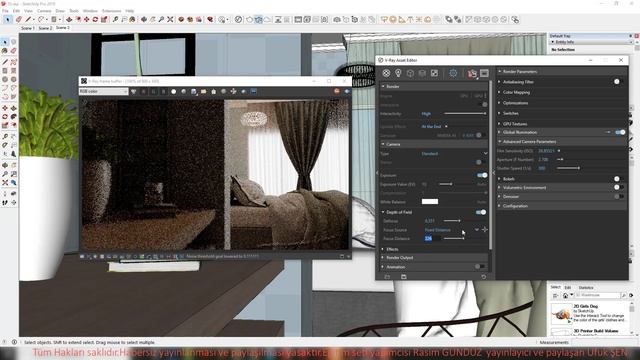Collapse the Entity Info tray panel
Image resolution: width=640 pixels, height=360 pixels.
pyautogui.click(x=553, y=42)
